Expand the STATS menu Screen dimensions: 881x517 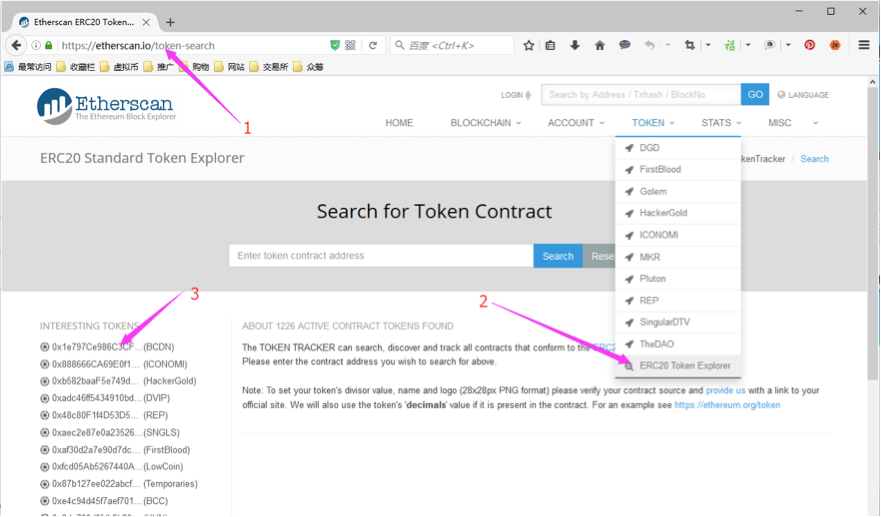coord(721,123)
